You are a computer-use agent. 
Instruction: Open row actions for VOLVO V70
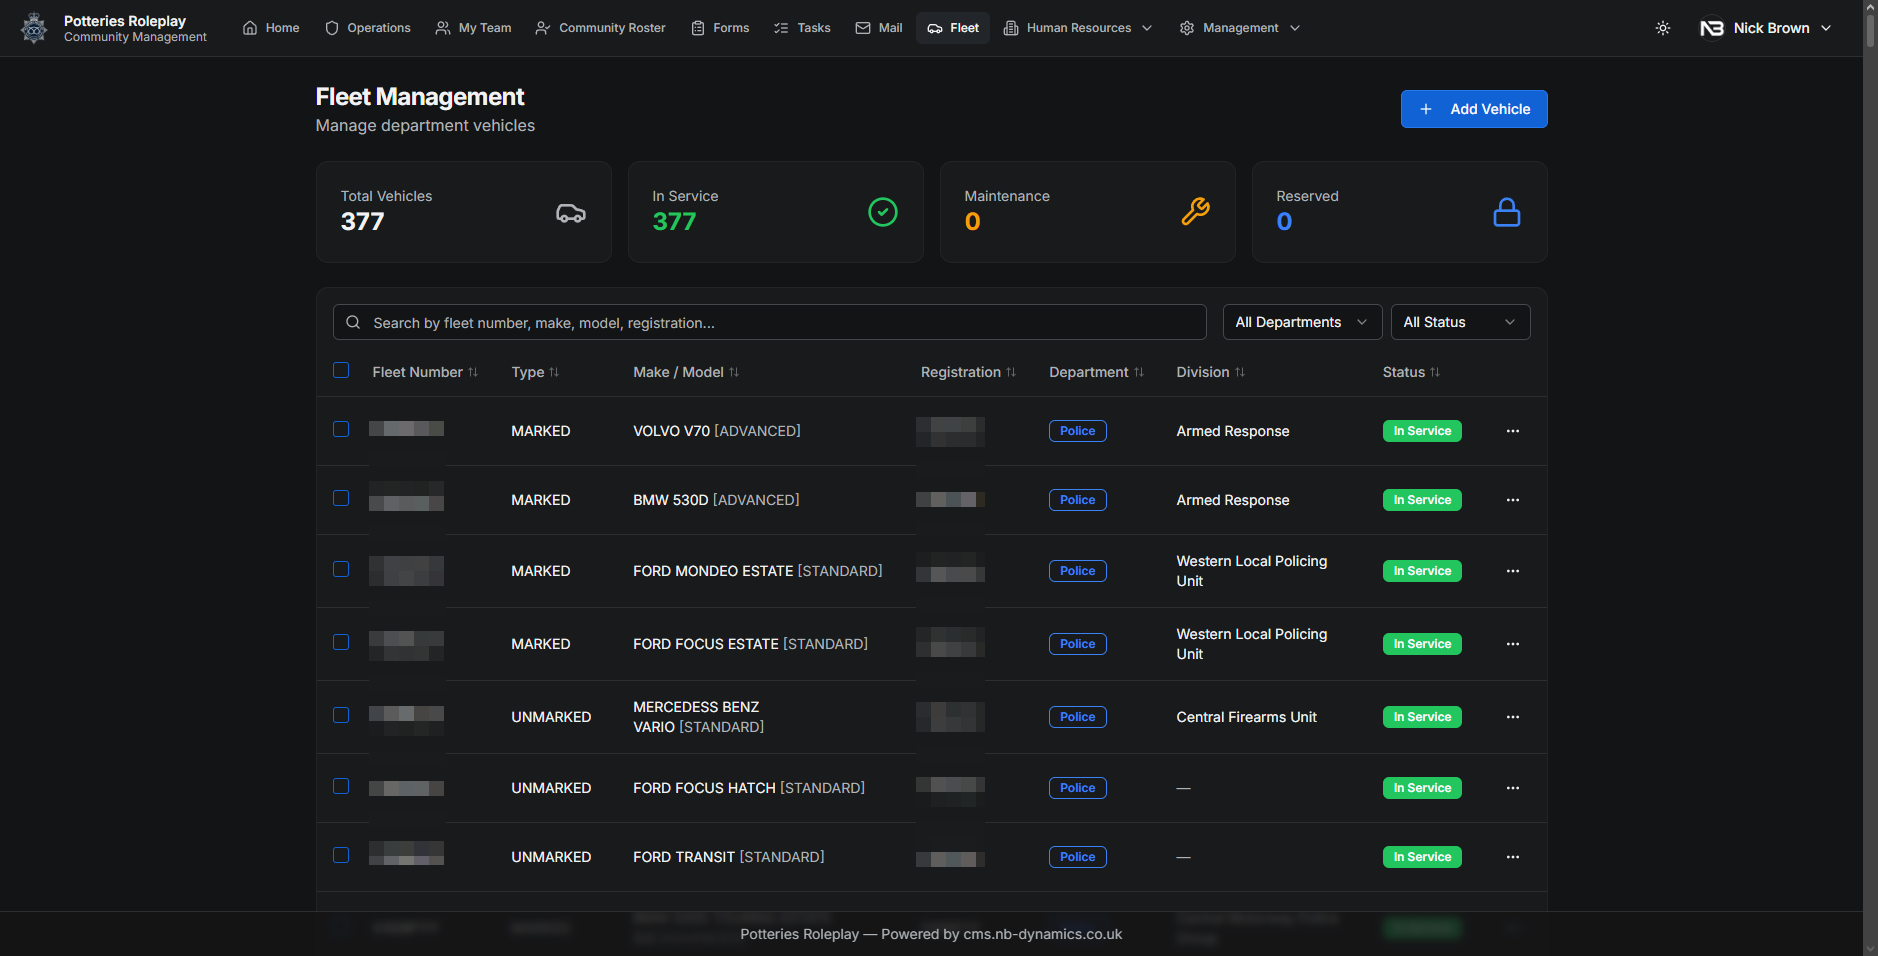pyautogui.click(x=1513, y=431)
